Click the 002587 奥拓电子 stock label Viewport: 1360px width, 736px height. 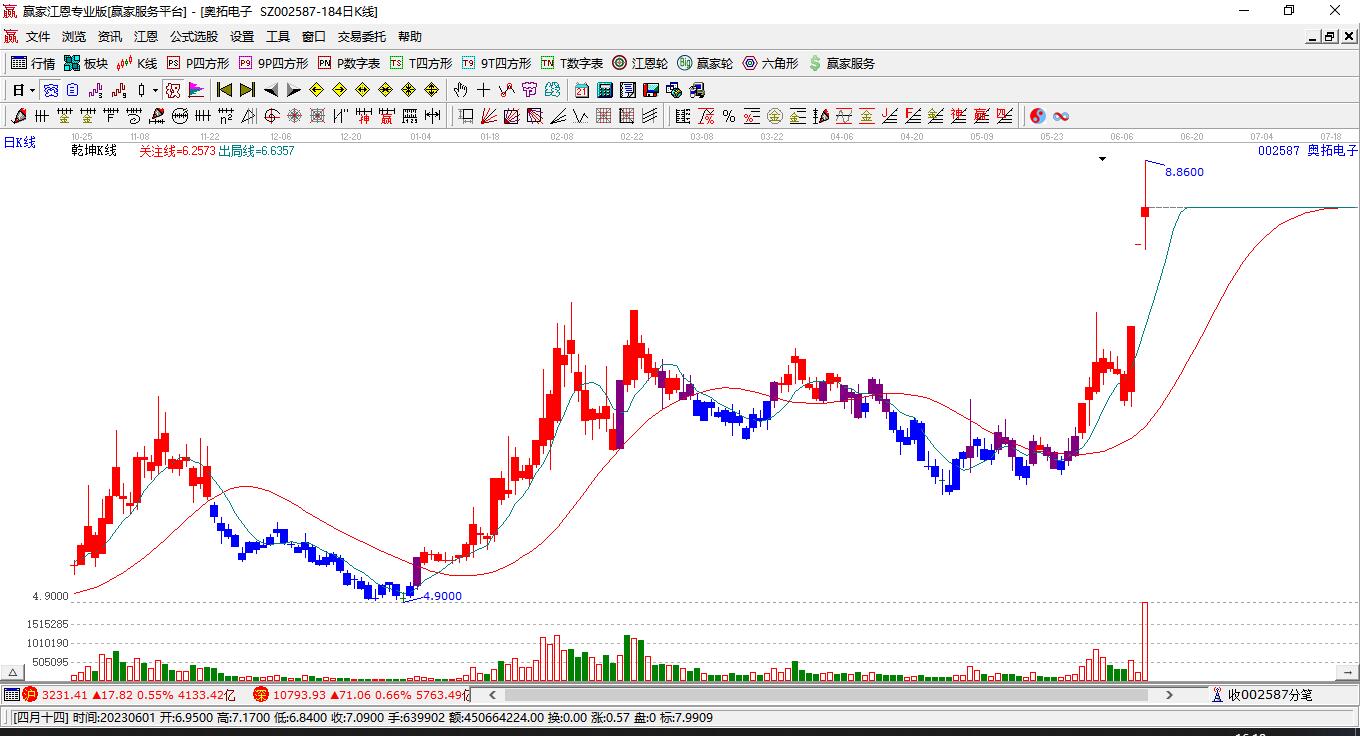(1308, 151)
